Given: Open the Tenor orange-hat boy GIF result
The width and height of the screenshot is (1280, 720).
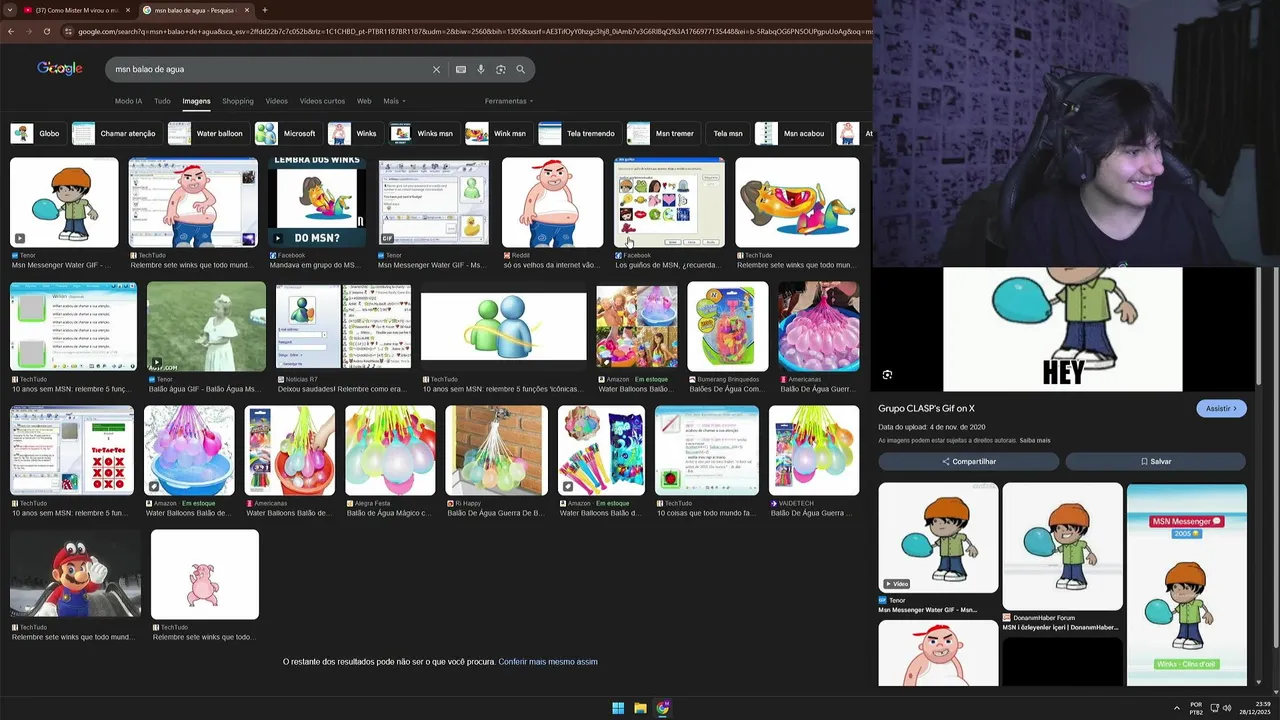Looking at the screenshot, I should click(64, 202).
